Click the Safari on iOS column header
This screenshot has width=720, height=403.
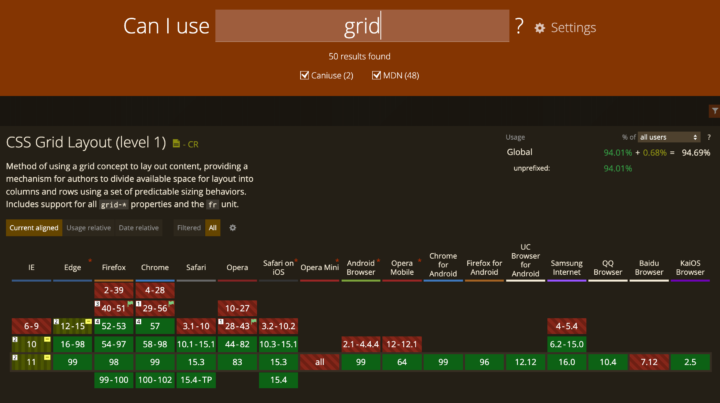(278, 267)
